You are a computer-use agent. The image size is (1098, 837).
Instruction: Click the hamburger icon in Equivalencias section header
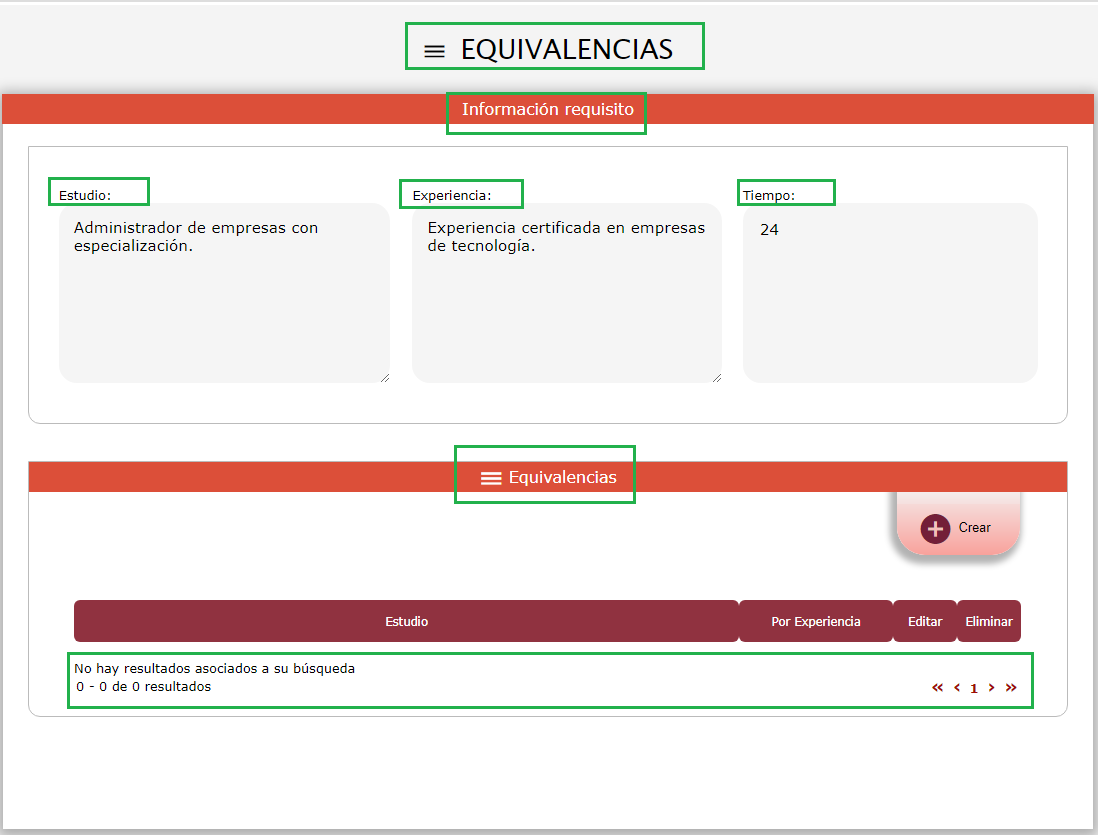(491, 478)
